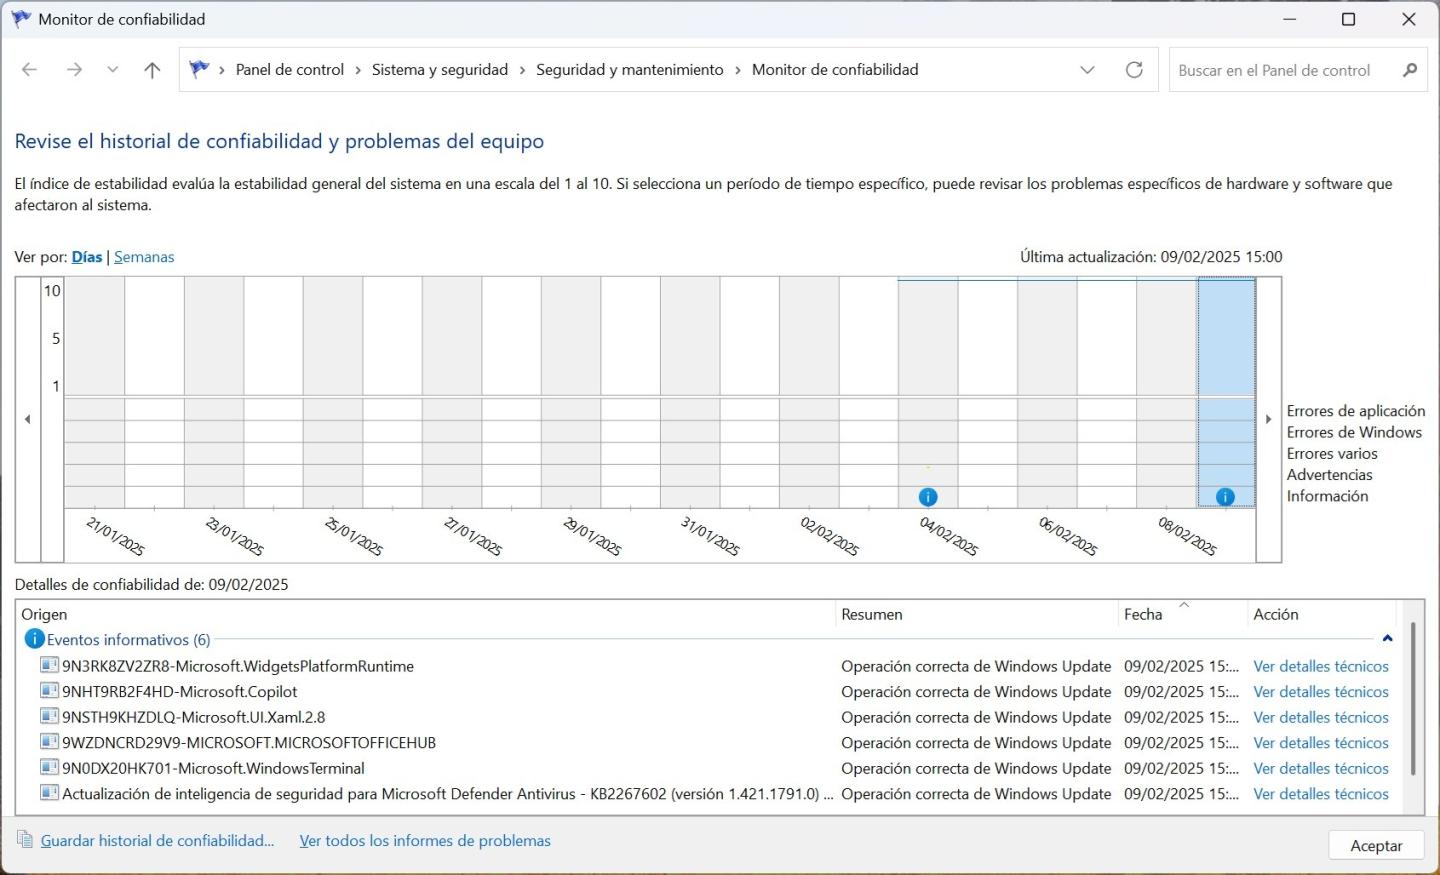Switch chart view to Días
Image resolution: width=1440 pixels, height=875 pixels.
coord(87,257)
